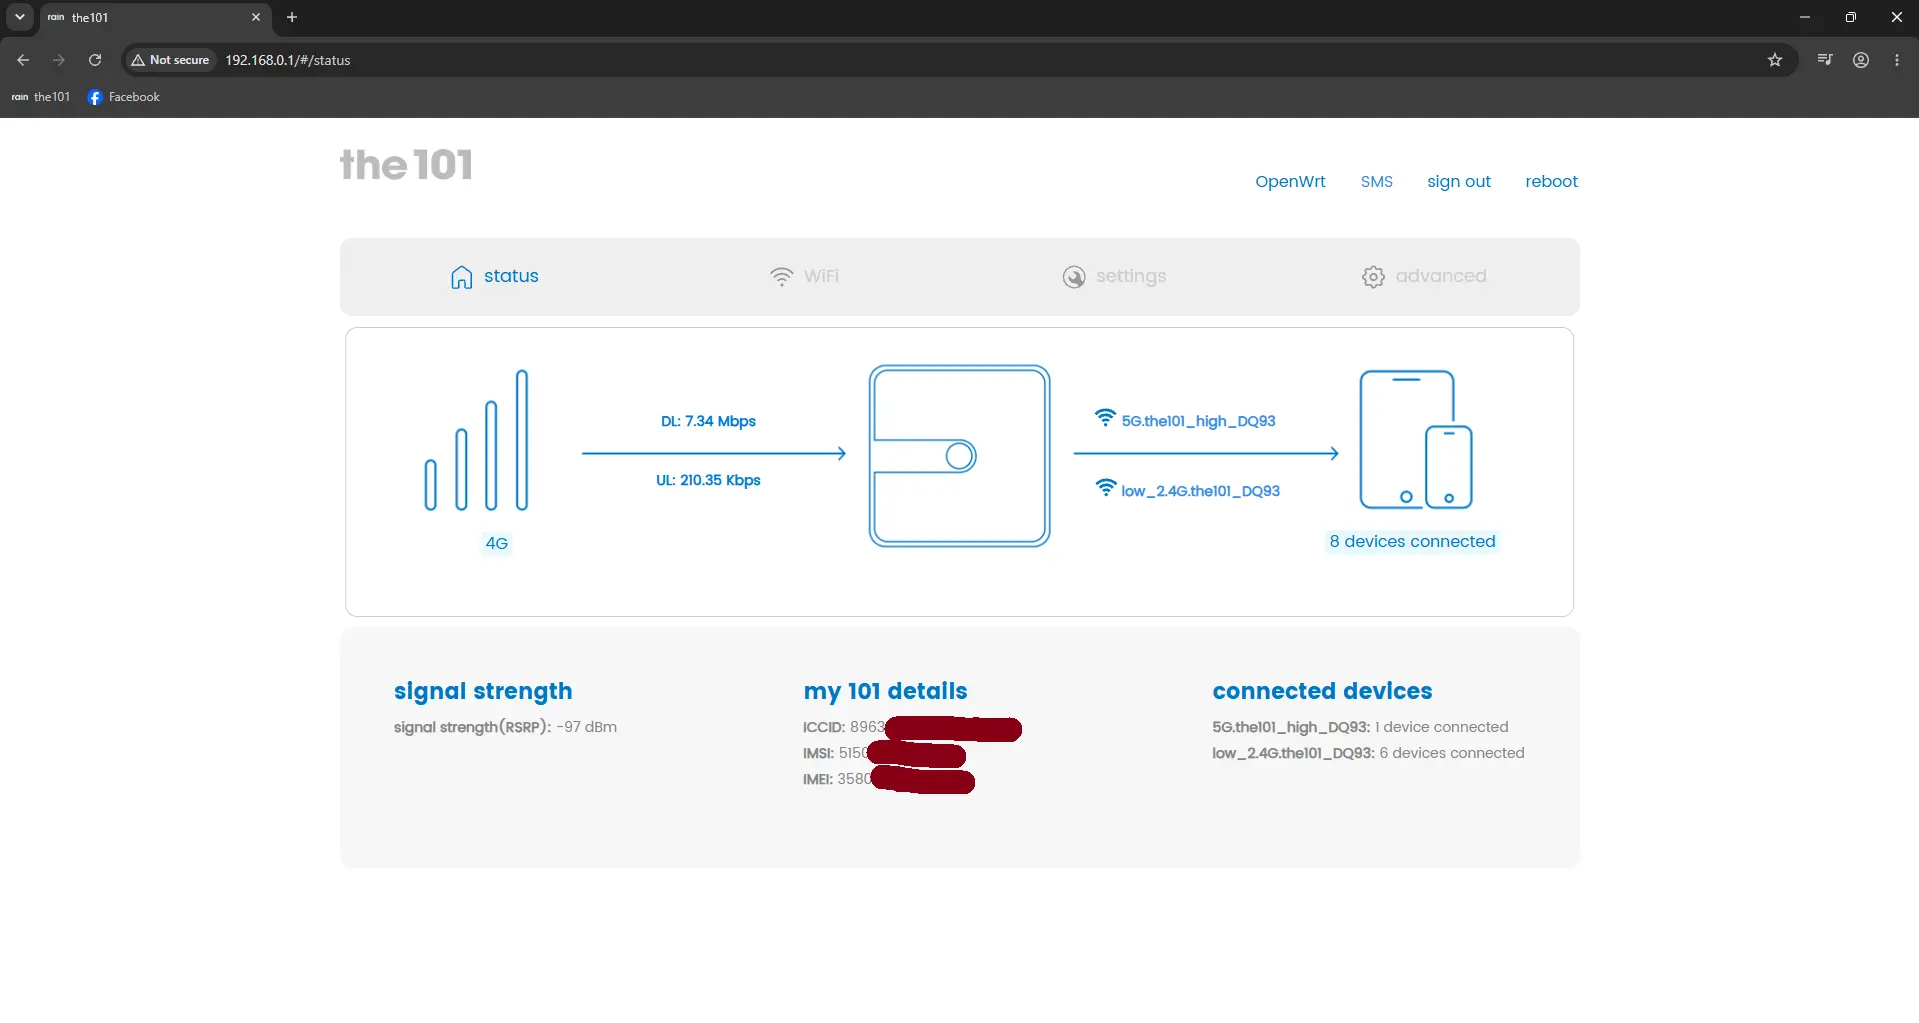Click the Not secure warning badge
Screen dimensions: 1919x1023
click(x=170, y=60)
